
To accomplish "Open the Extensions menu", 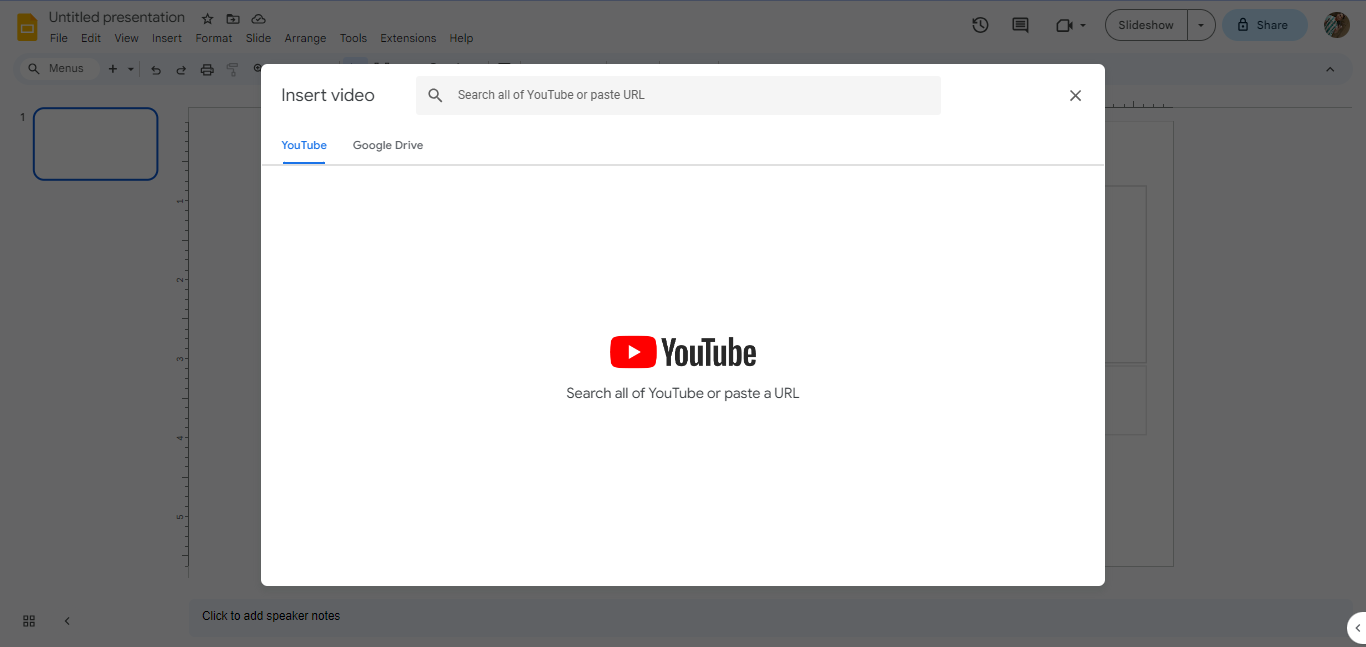I will coord(408,38).
